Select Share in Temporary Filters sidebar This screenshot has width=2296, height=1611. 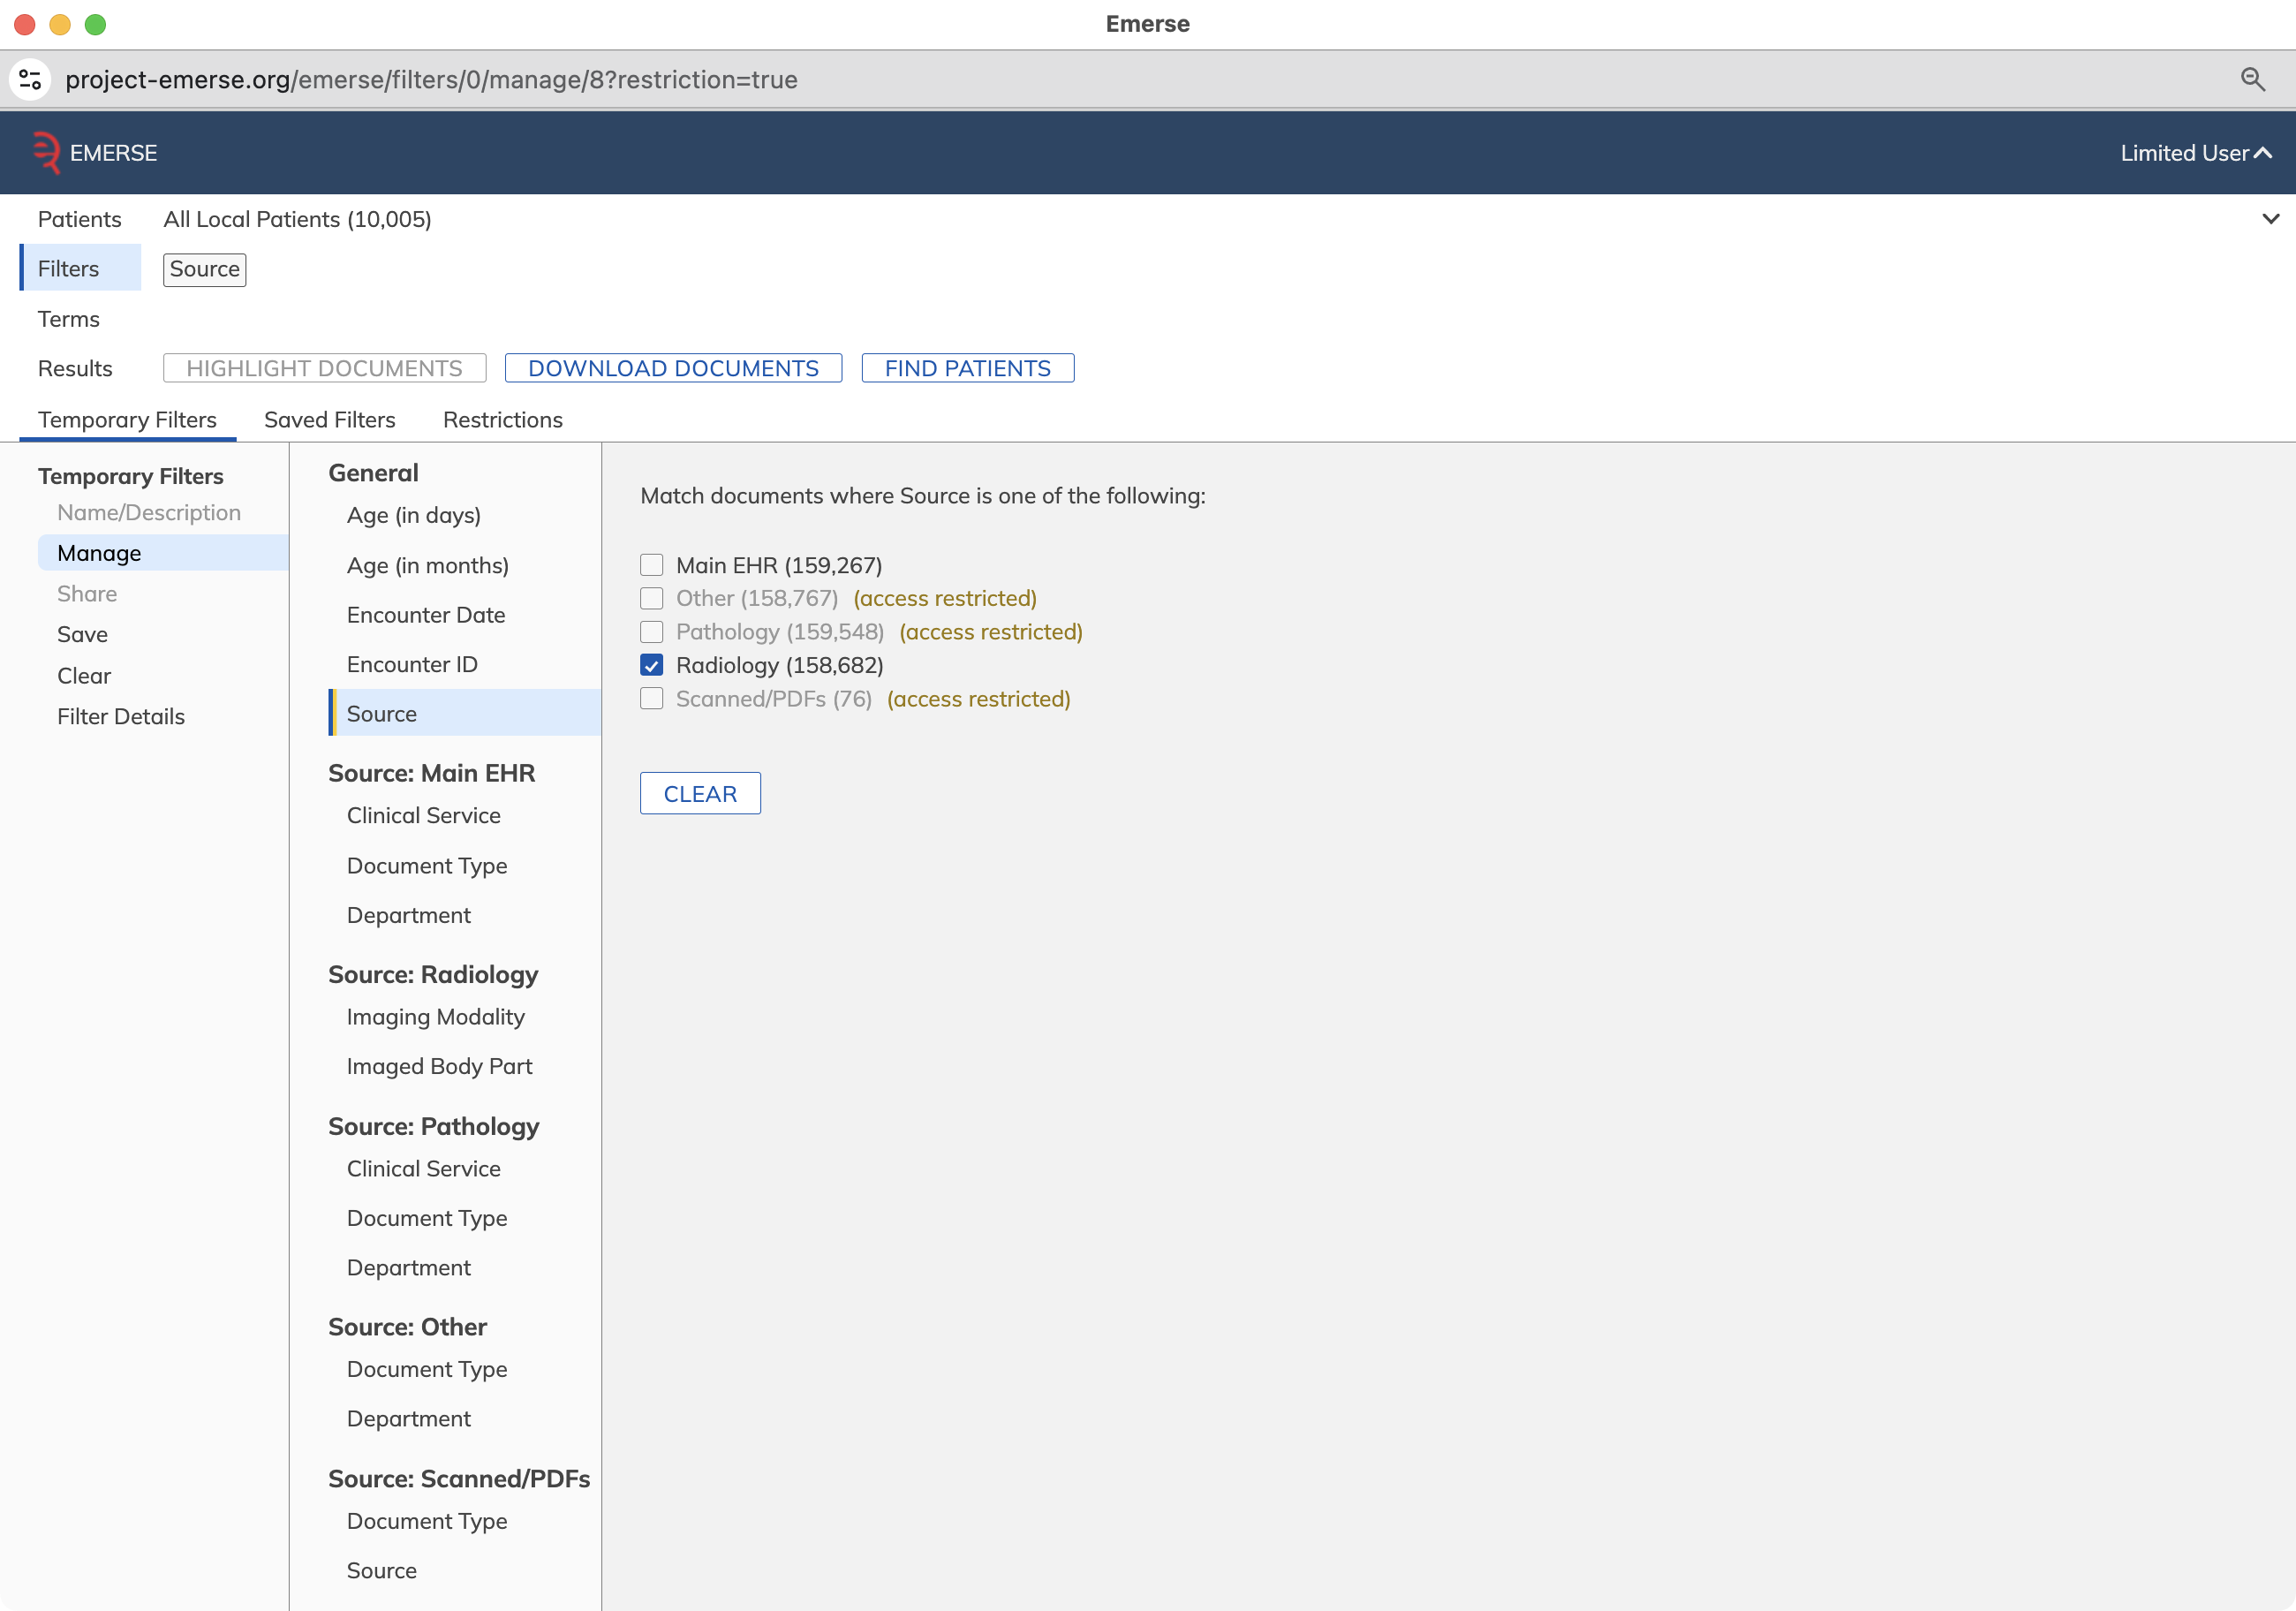[x=87, y=594]
